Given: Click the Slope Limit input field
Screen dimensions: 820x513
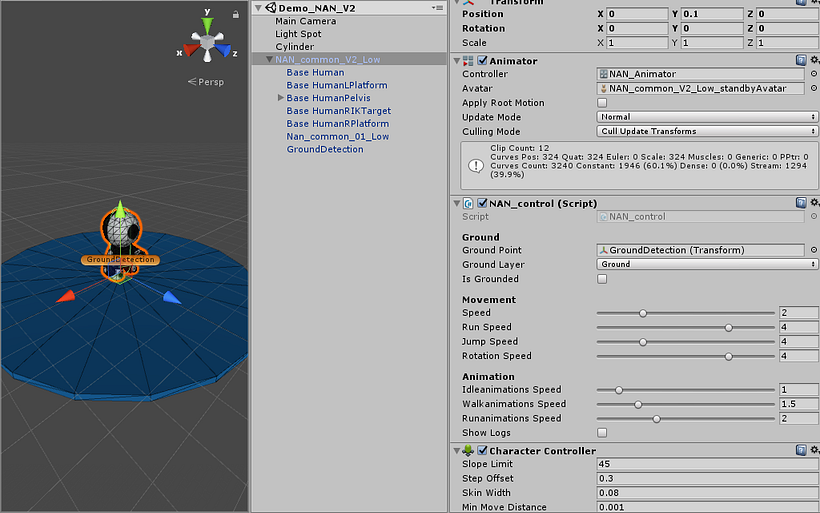Looking at the screenshot, I should click(708, 464).
